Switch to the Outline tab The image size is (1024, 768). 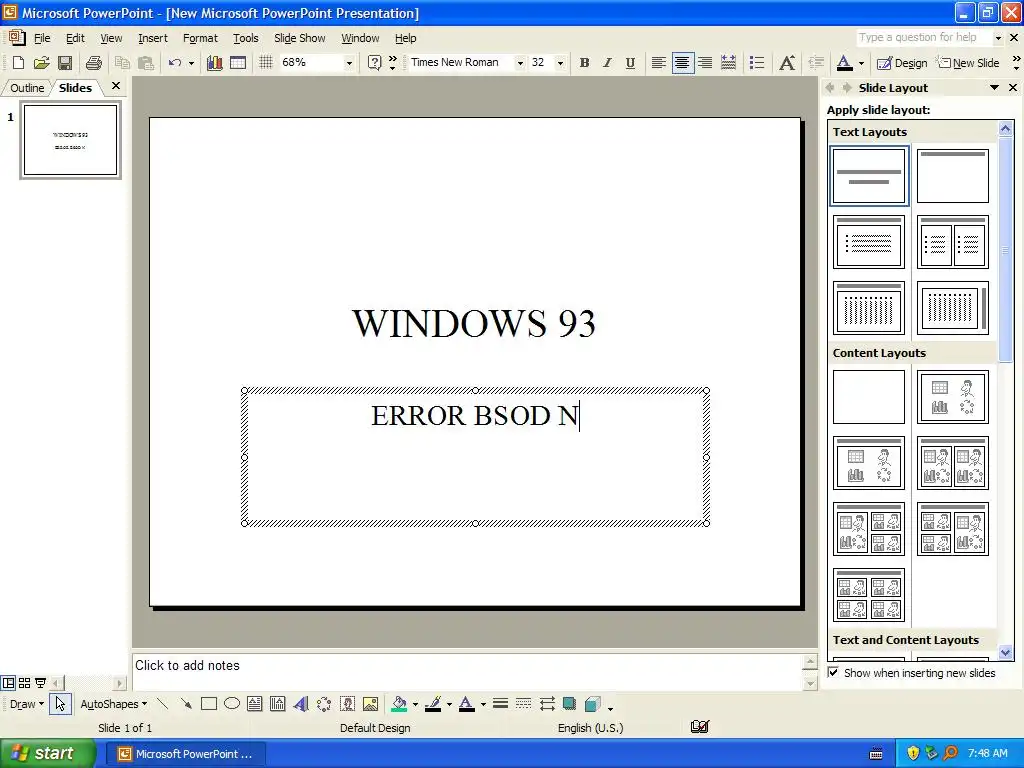click(x=27, y=88)
